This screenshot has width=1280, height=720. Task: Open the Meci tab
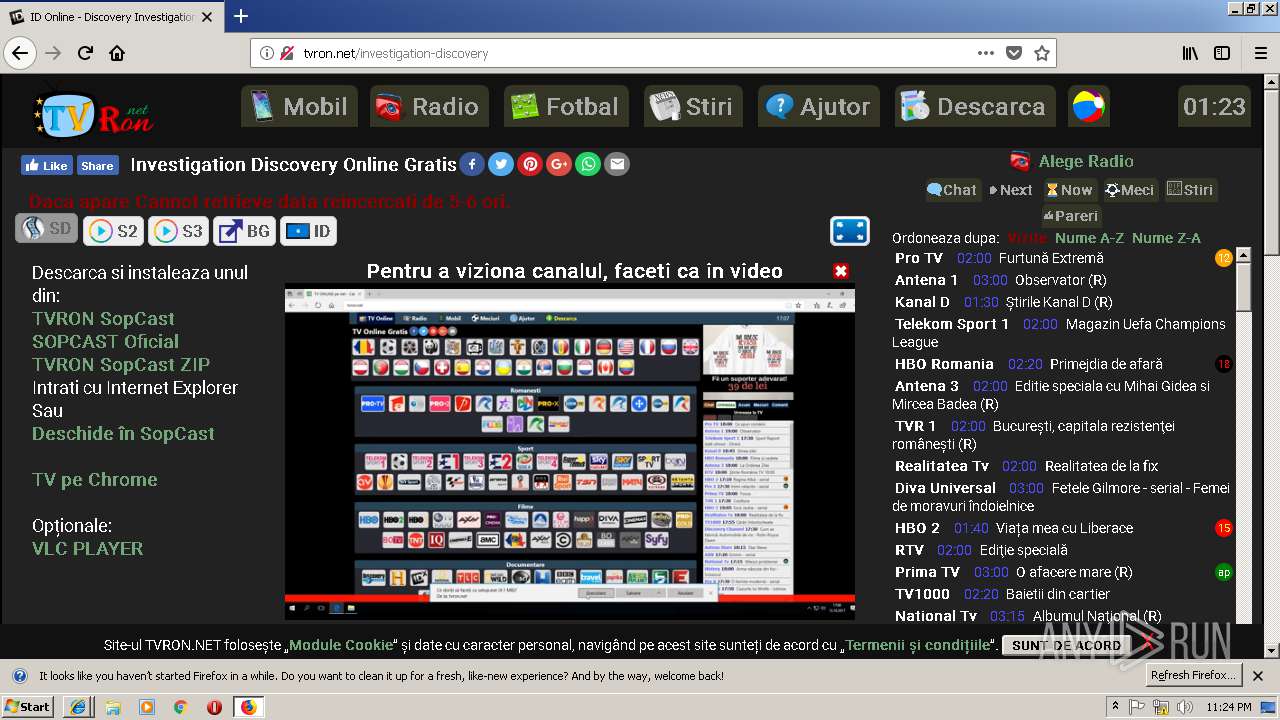[1130, 190]
